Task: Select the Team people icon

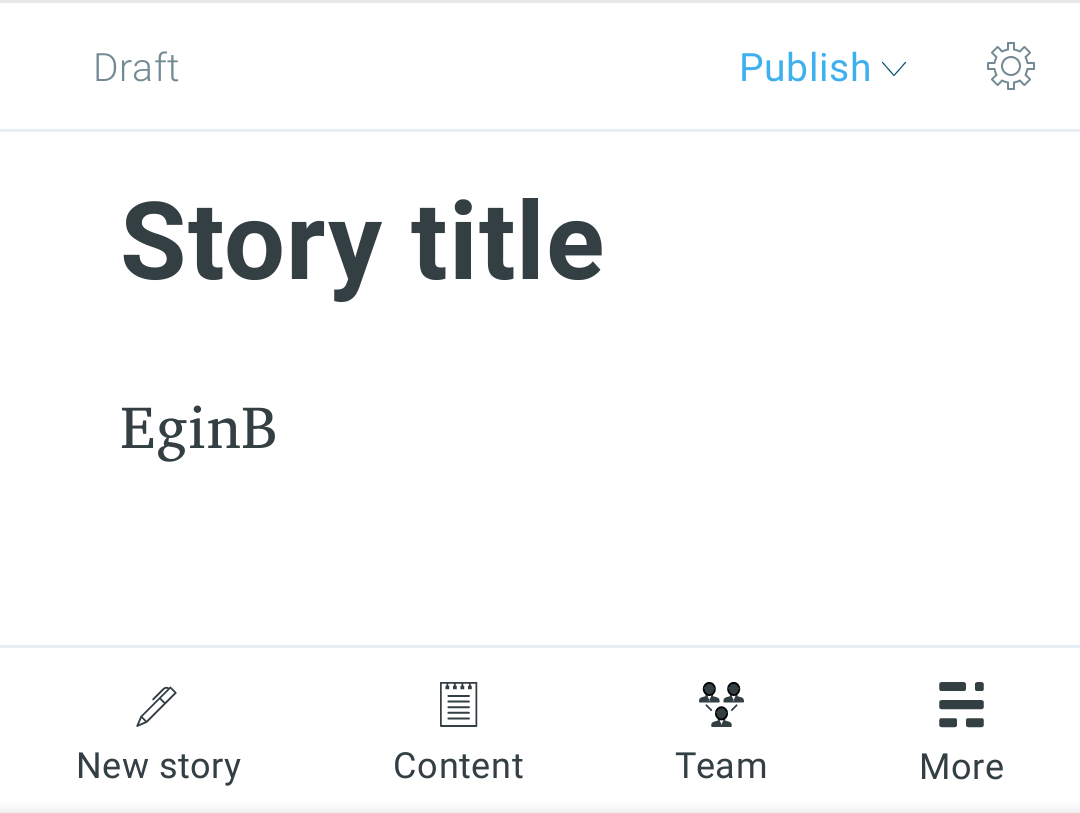Action: coord(721,704)
